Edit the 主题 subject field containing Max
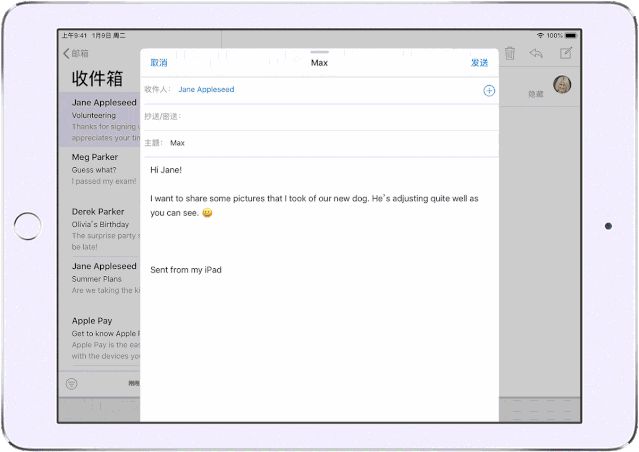Screen dimensions: 639x452 (x=320, y=143)
